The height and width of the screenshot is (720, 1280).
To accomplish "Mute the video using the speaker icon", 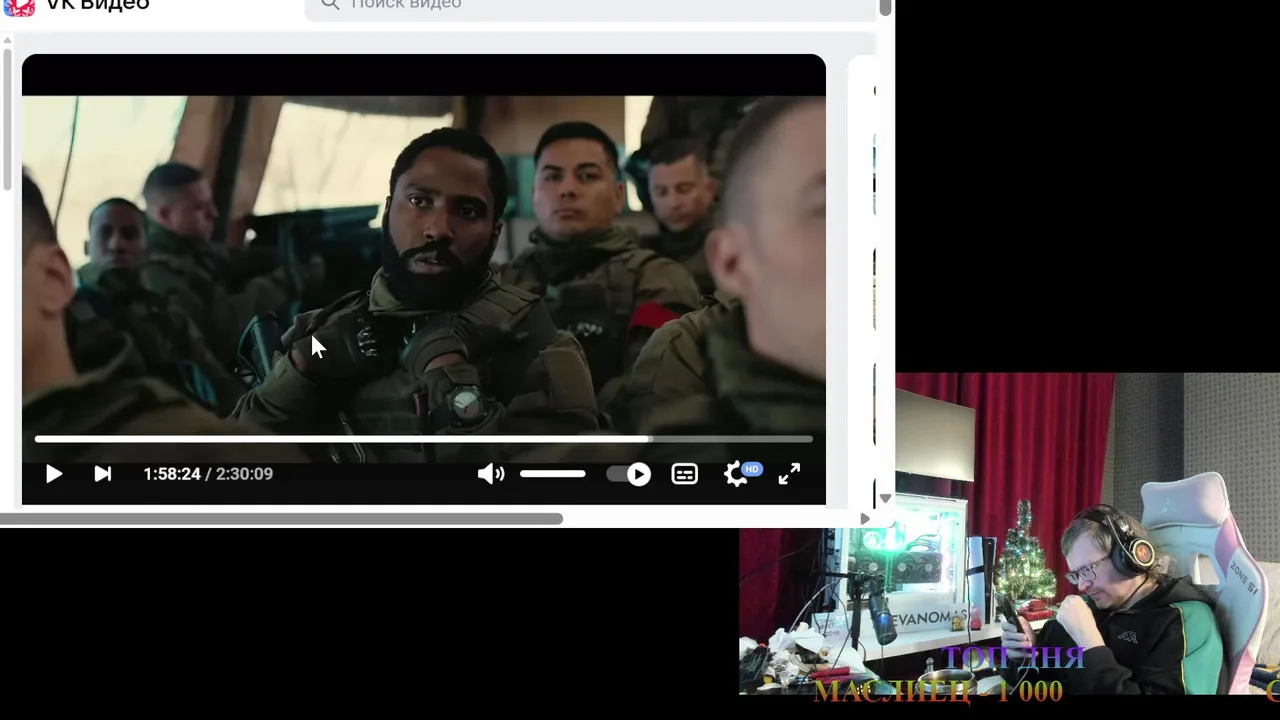I will pos(490,474).
